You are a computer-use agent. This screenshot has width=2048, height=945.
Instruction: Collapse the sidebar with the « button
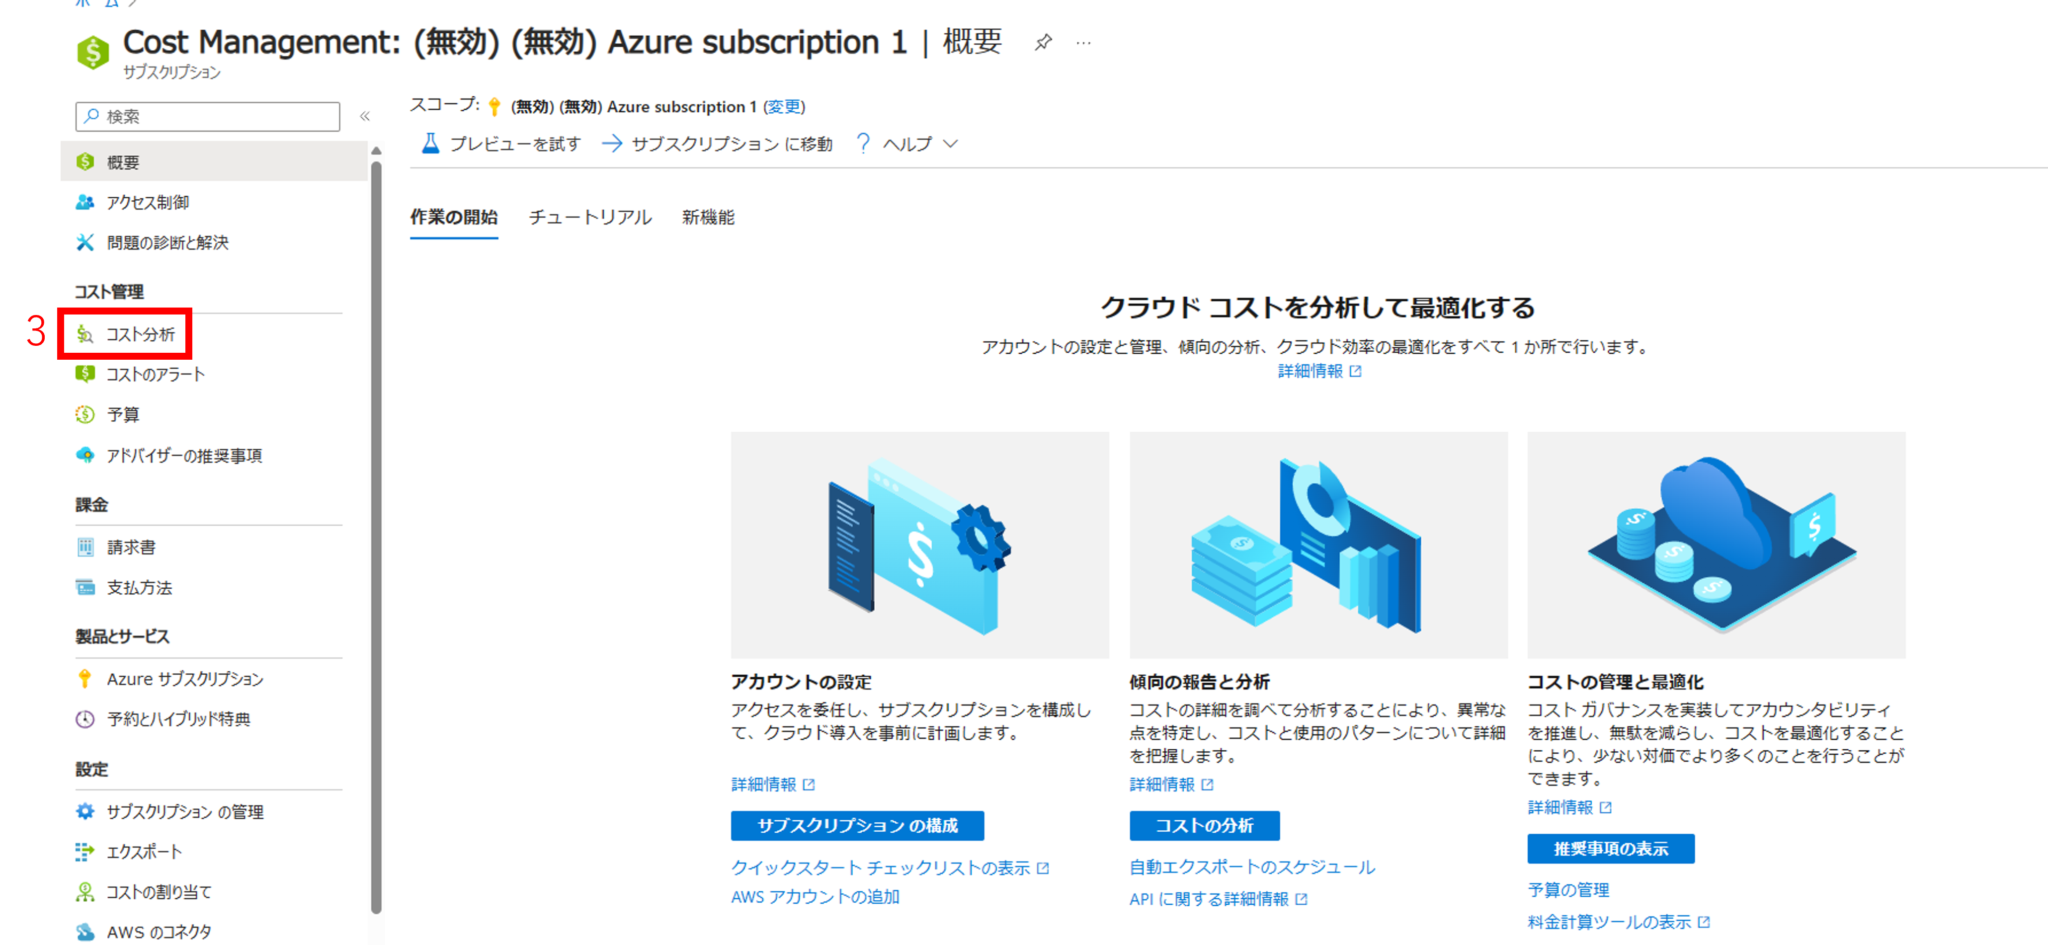pyautogui.click(x=367, y=115)
